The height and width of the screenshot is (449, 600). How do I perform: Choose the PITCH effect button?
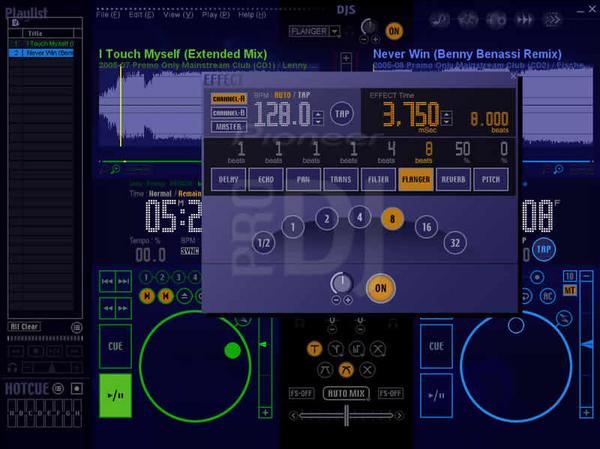(x=491, y=179)
